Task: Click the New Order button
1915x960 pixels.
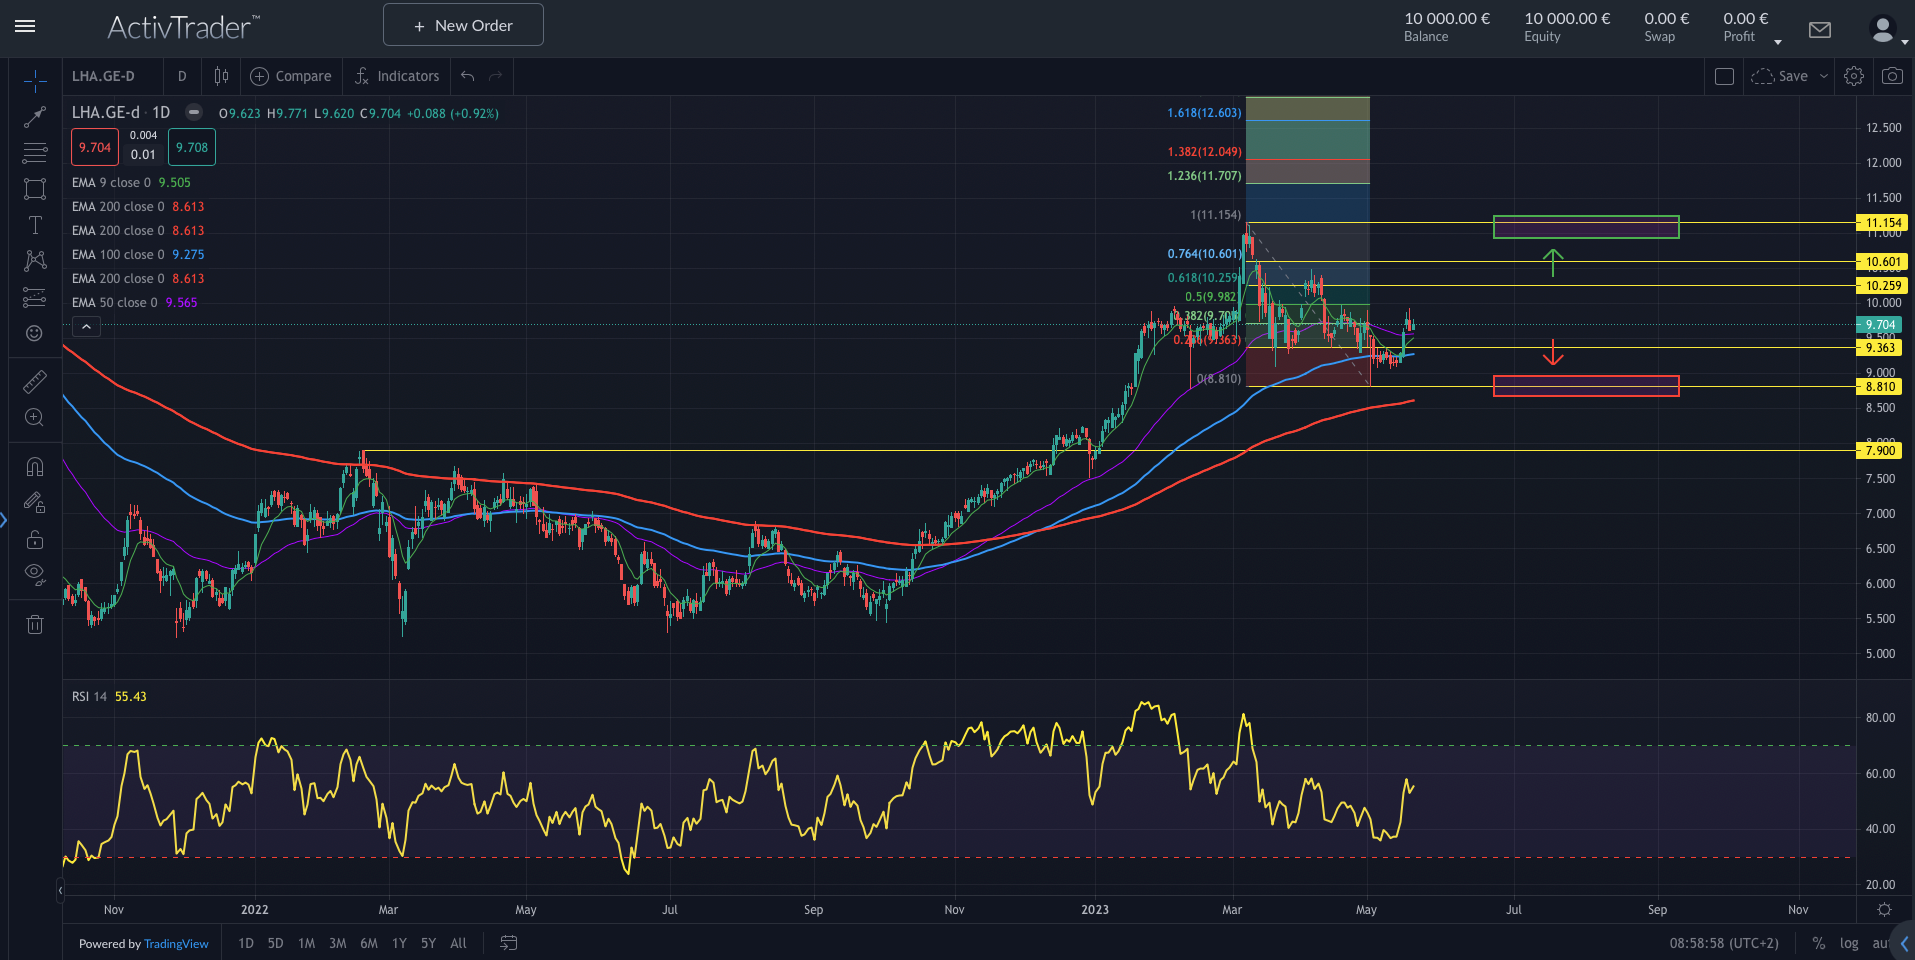Action: coord(462,24)
